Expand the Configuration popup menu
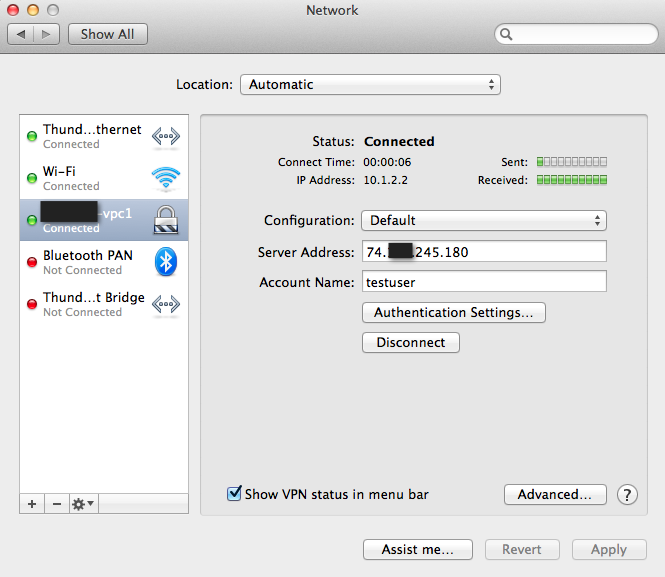 point(484,220)
